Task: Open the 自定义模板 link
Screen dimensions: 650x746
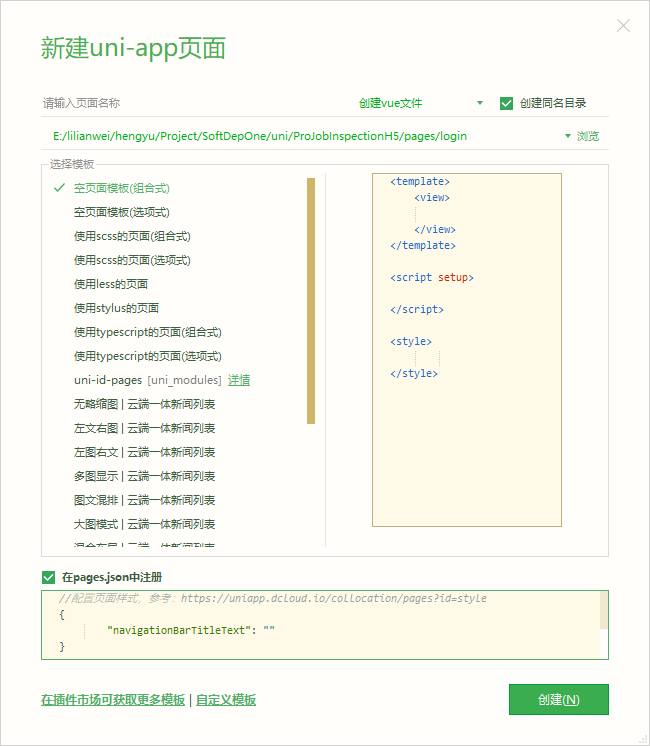Action: coord(226,700)
